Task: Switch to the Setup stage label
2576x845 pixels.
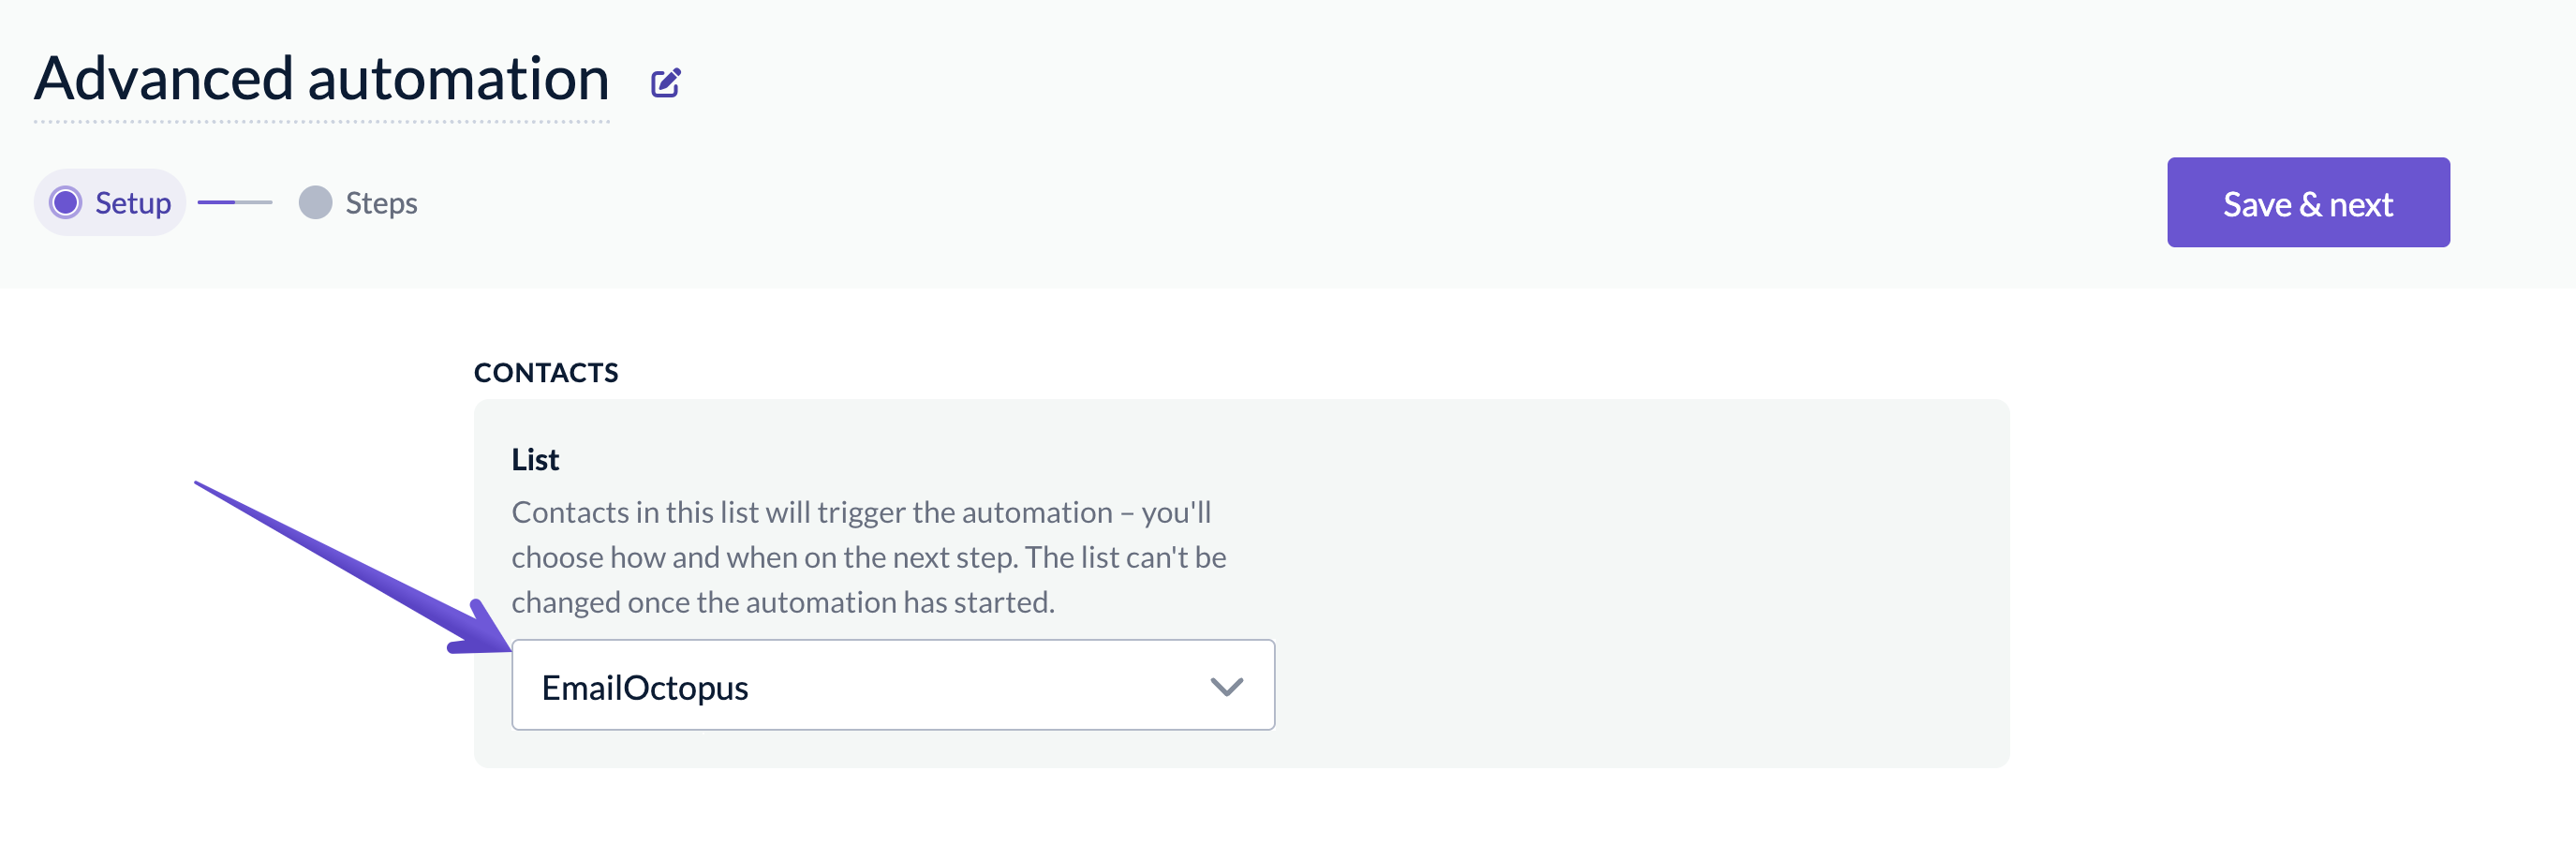Action: 133,203
